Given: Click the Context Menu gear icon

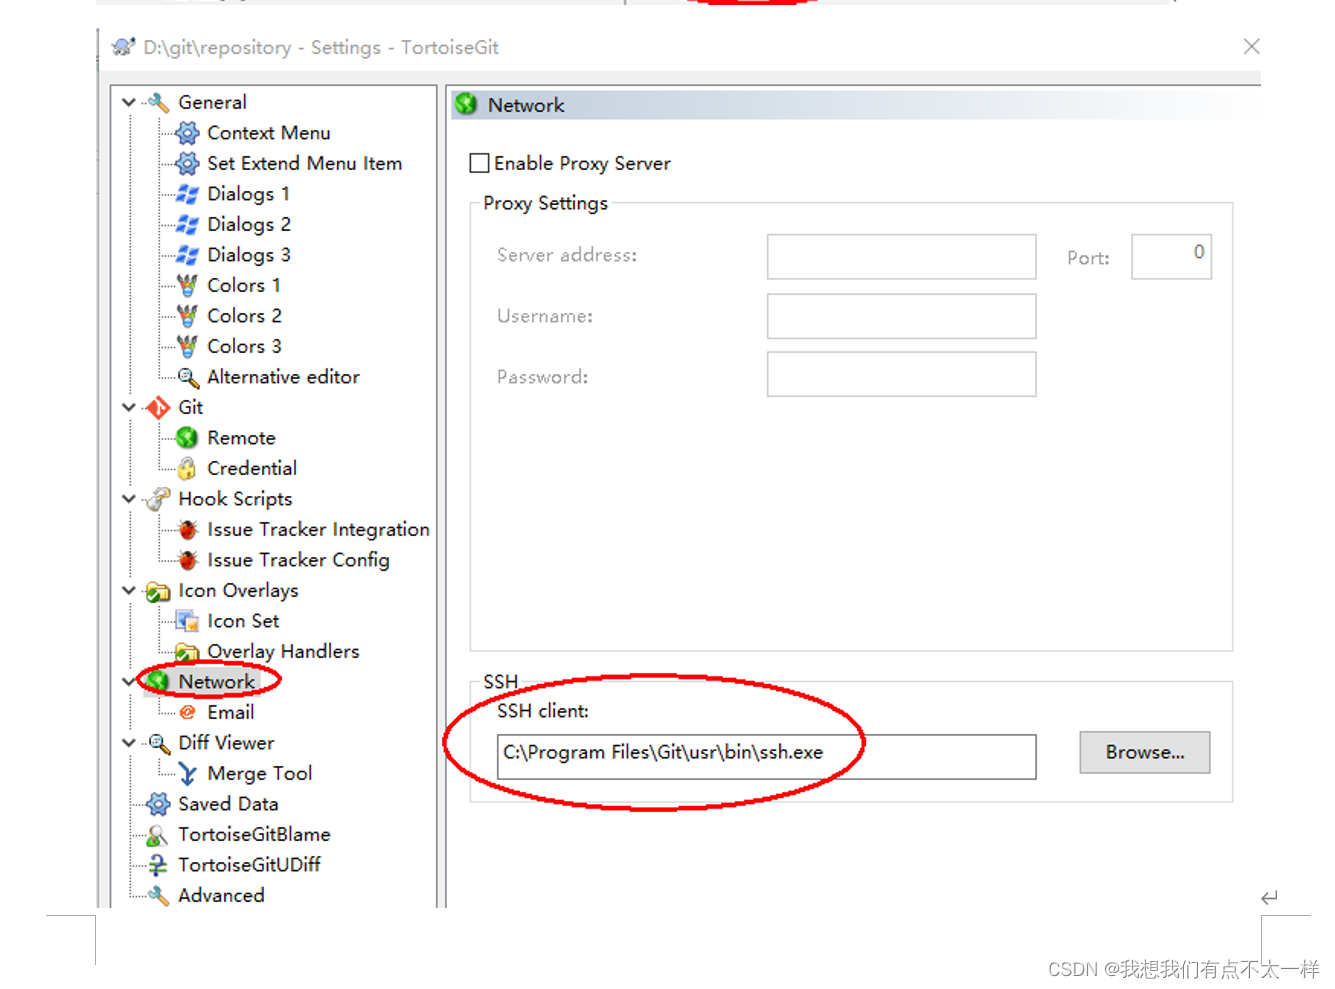Looking at the screenshot, I should 187,133.
